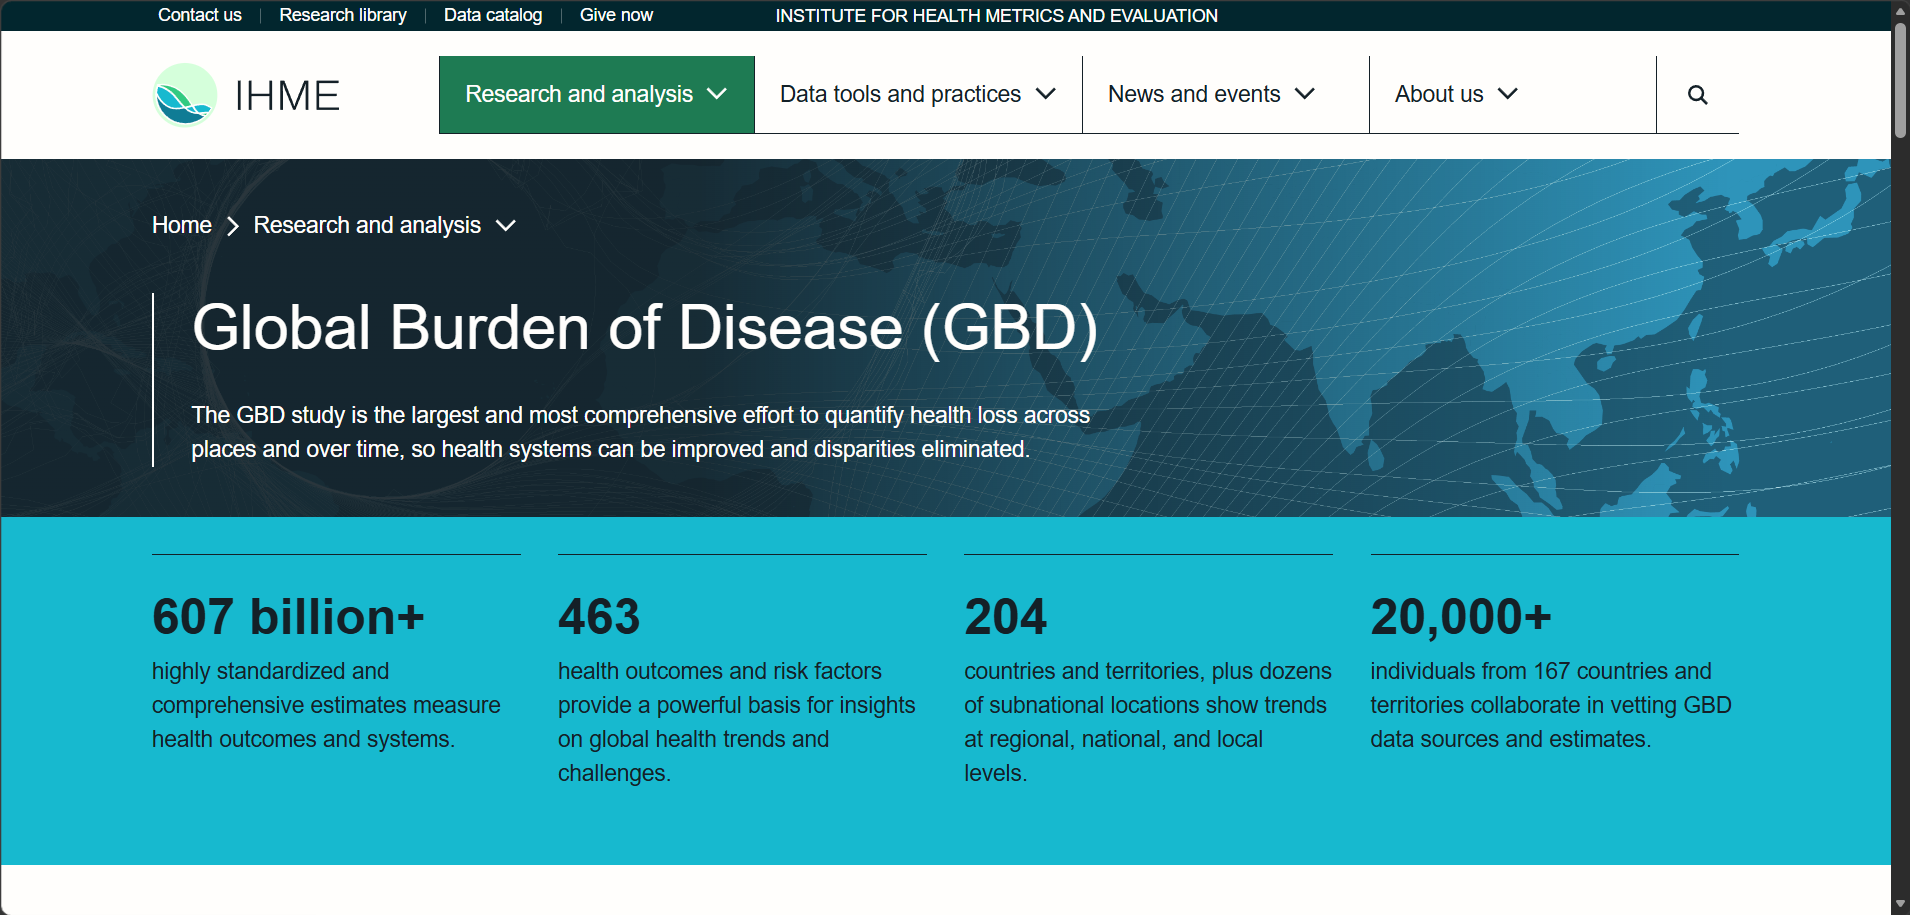Click the 20,000+ statistic

[x=1461, y=616]
